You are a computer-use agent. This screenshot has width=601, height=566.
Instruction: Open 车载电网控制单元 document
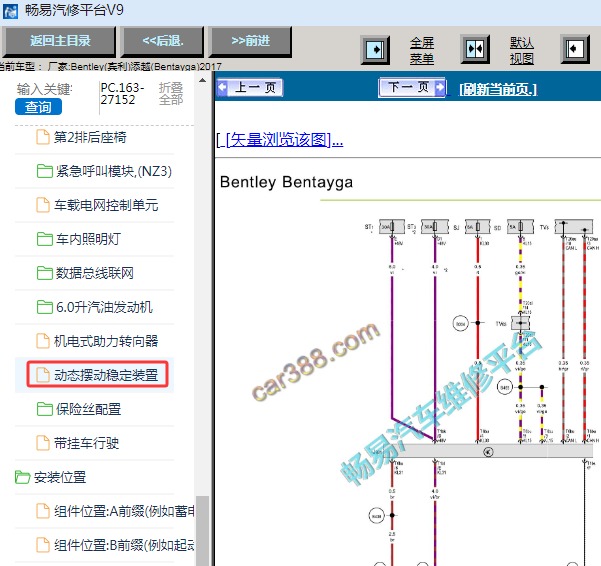pos(106,205)
